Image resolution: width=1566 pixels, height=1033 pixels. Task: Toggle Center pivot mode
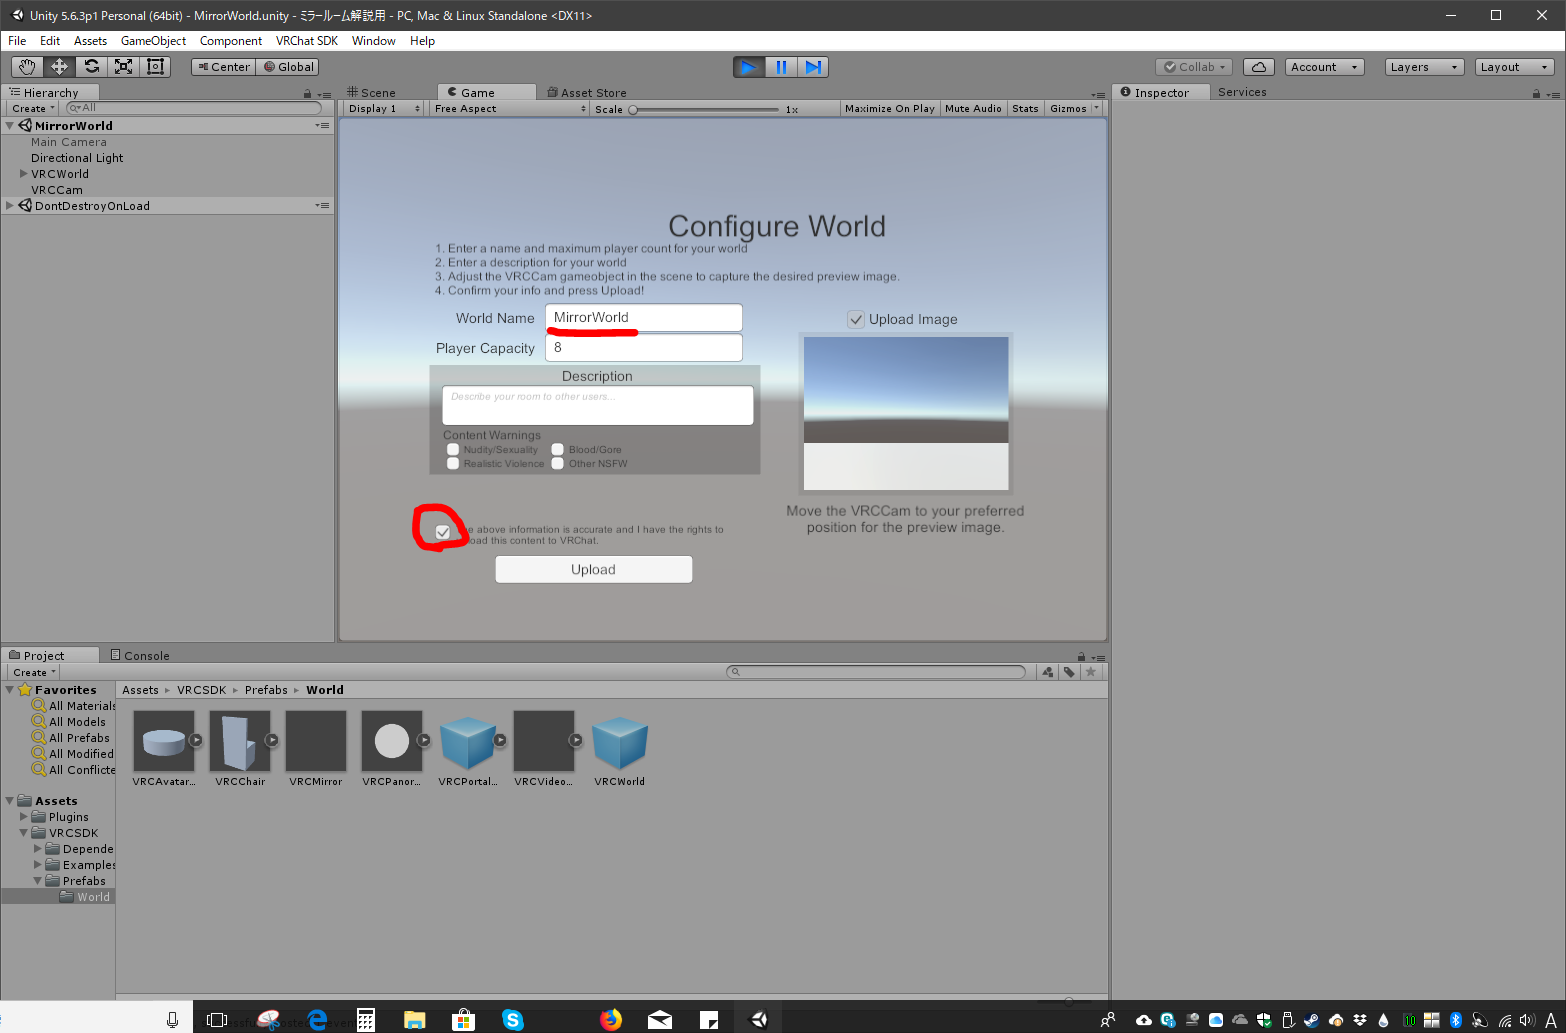(224, 67)
